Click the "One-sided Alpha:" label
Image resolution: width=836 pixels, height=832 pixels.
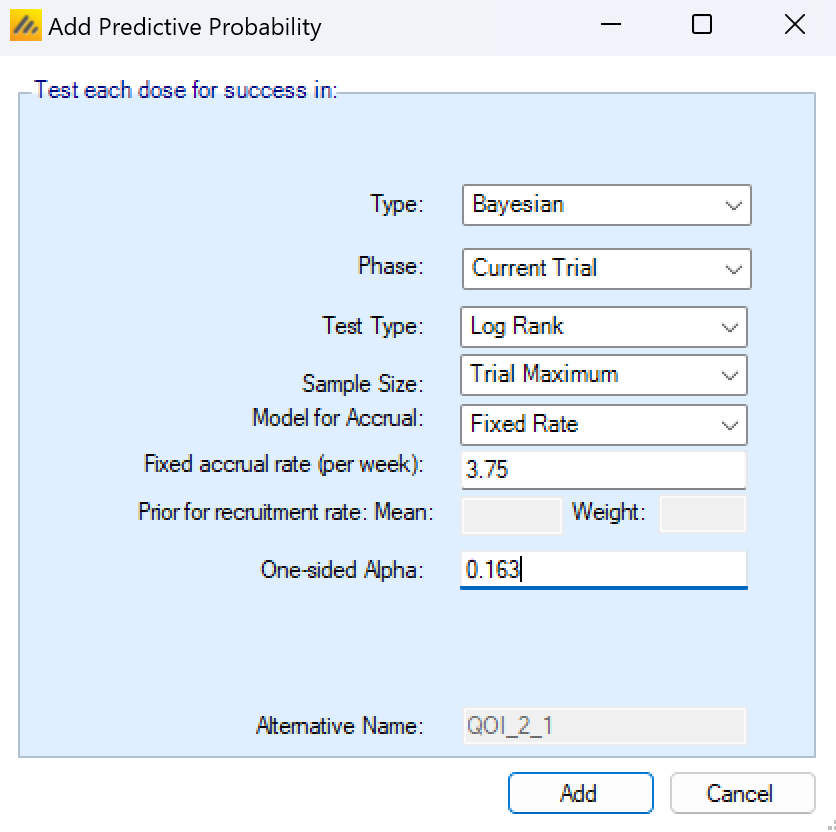[x=342, y=570]
